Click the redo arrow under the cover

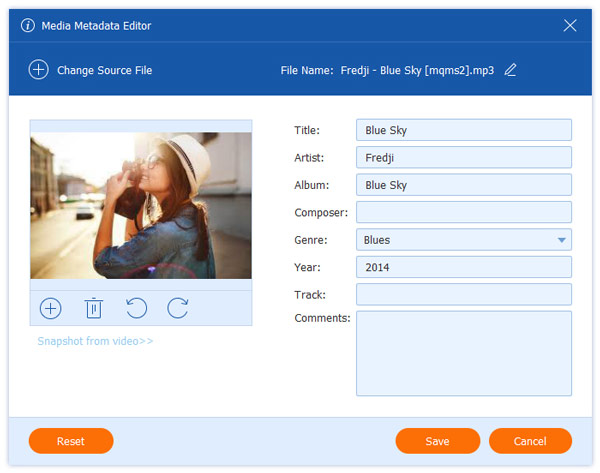178,308
